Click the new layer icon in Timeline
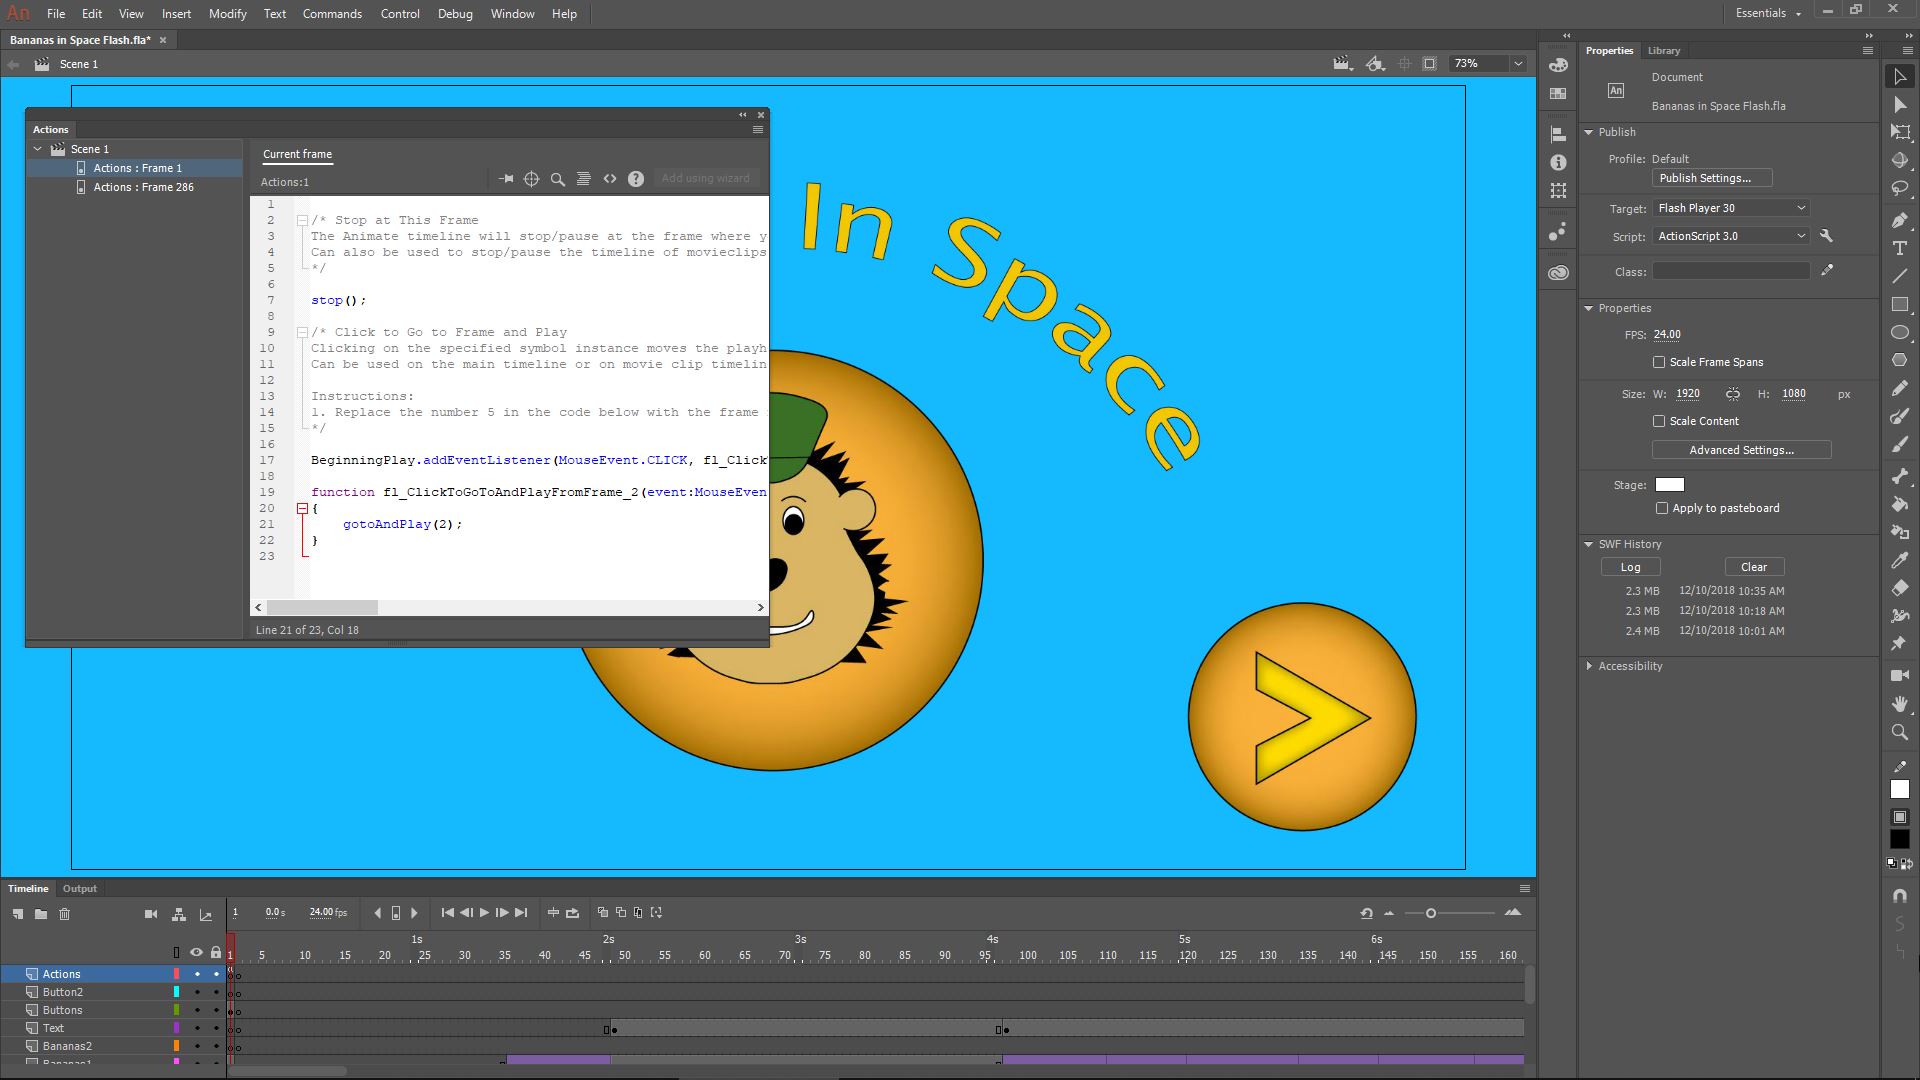1920x1080 pixels. click(x=18, y=914)
